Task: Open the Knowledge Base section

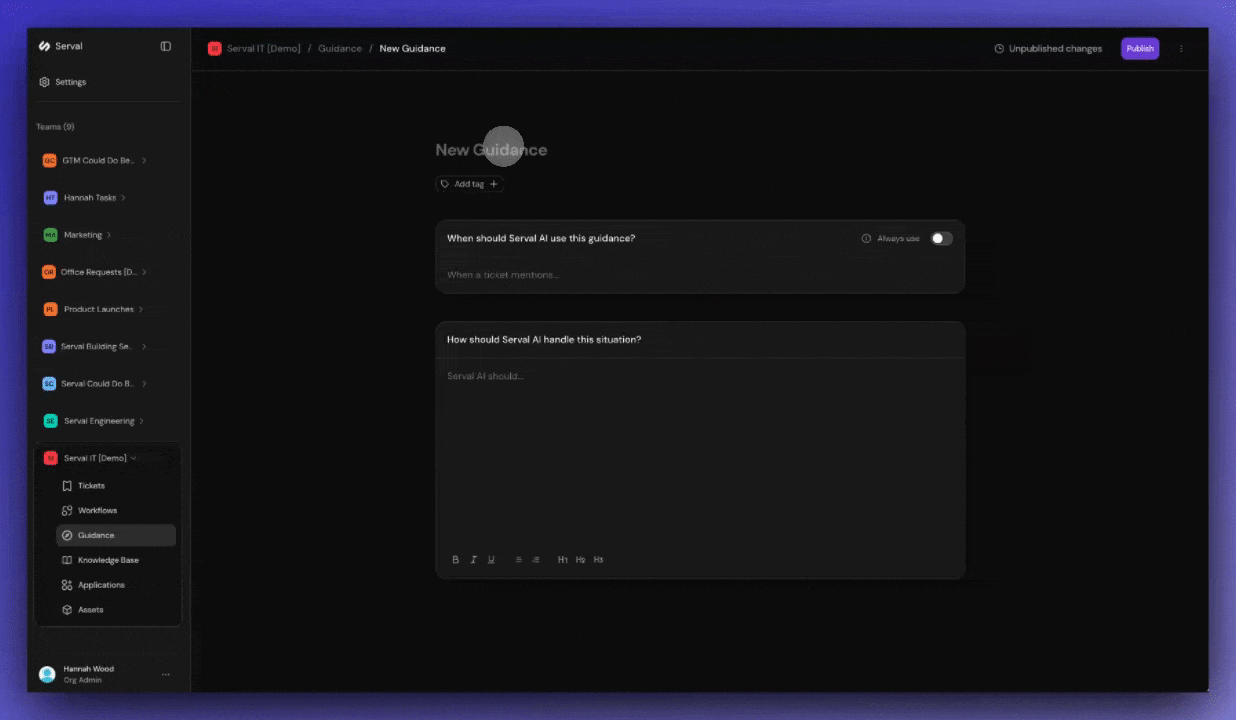Action: click(107, 560)
